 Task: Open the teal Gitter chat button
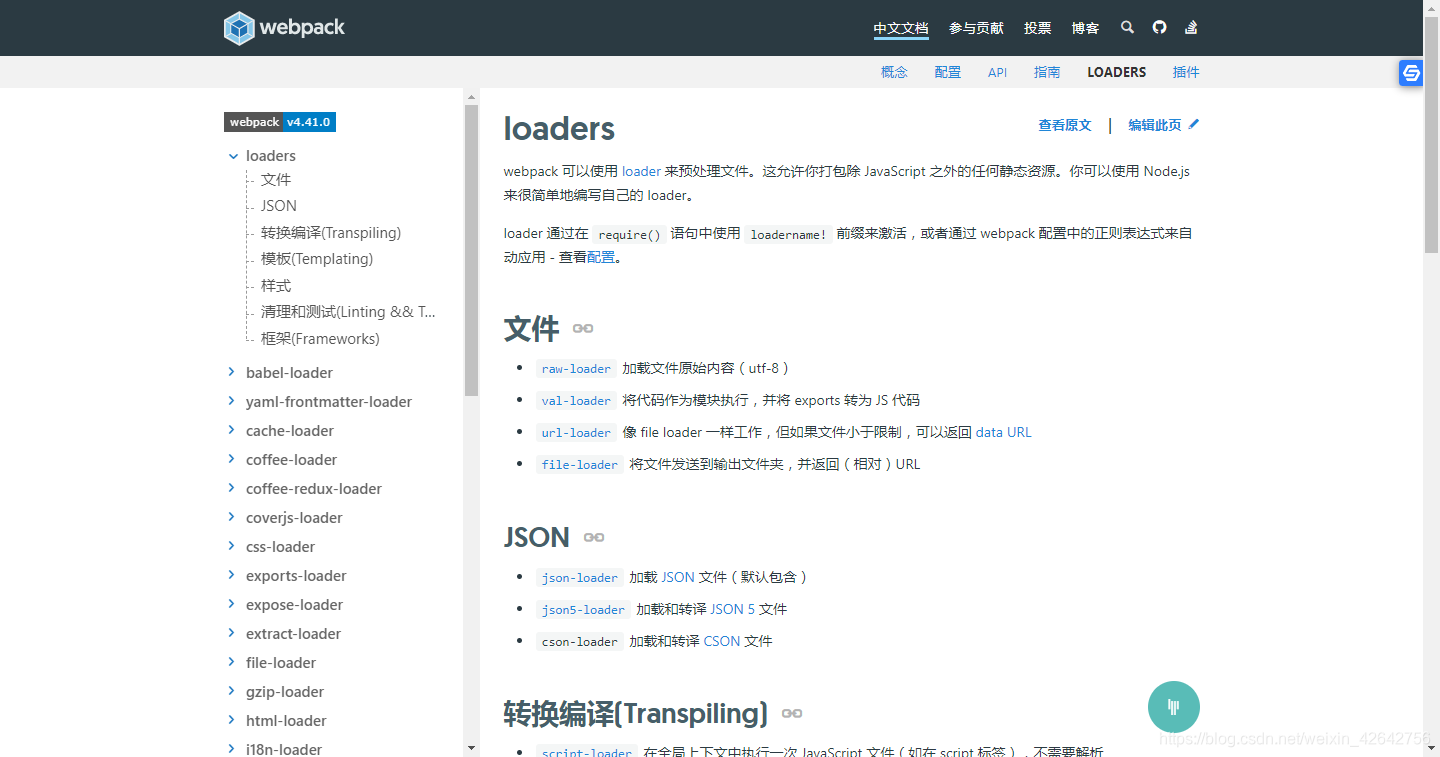[x=1174, y=707]
